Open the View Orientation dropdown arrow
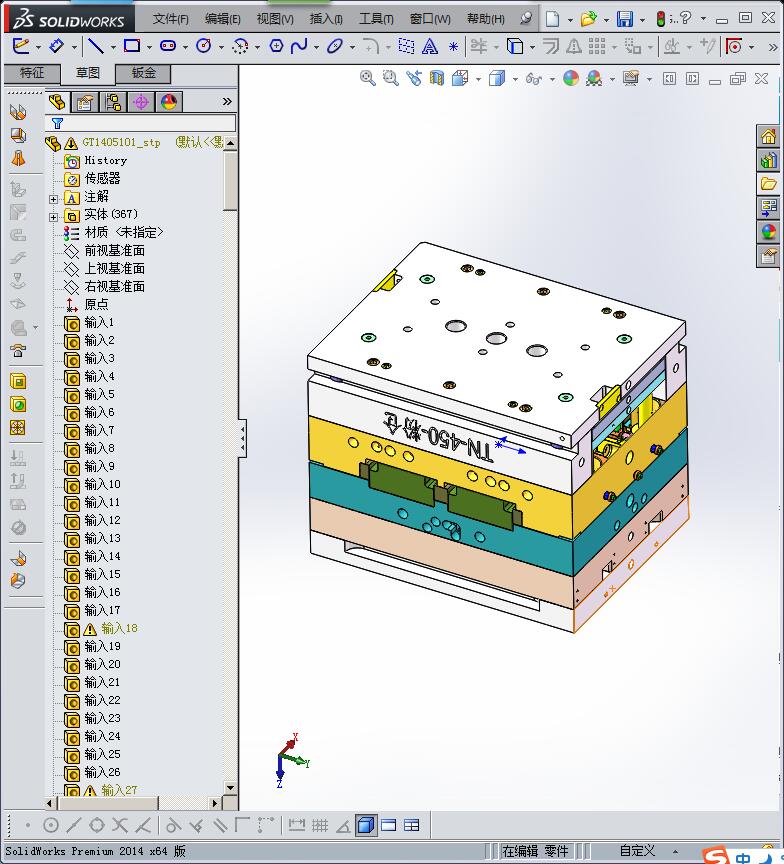784x864 pixels. (x=478, y=79)
